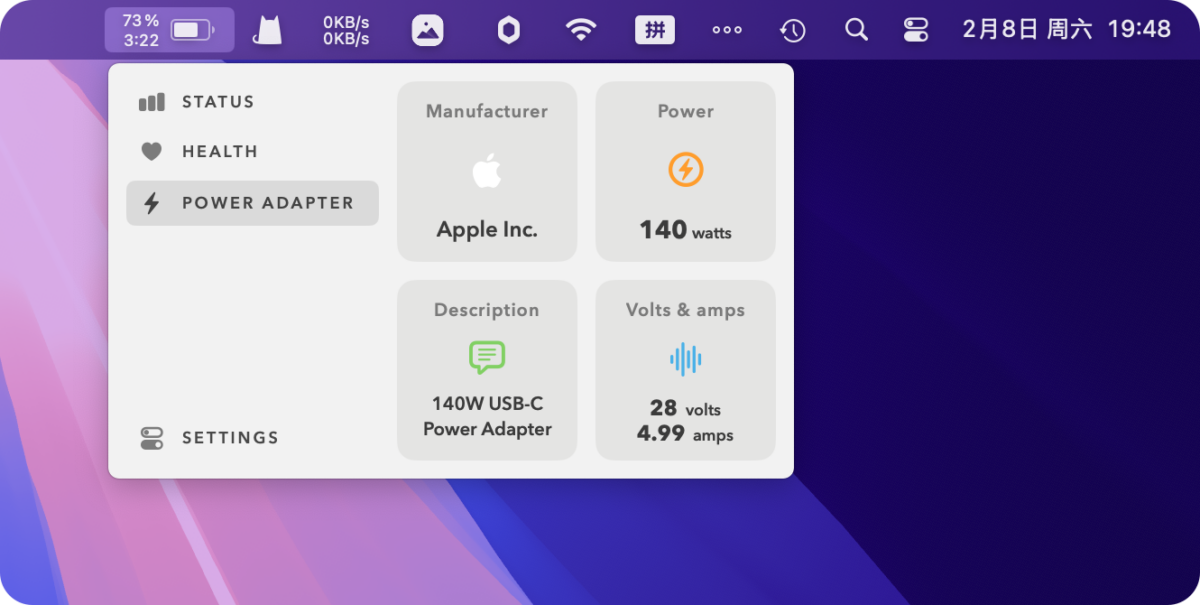Click the "Apple Inc." text

point(487,230)
